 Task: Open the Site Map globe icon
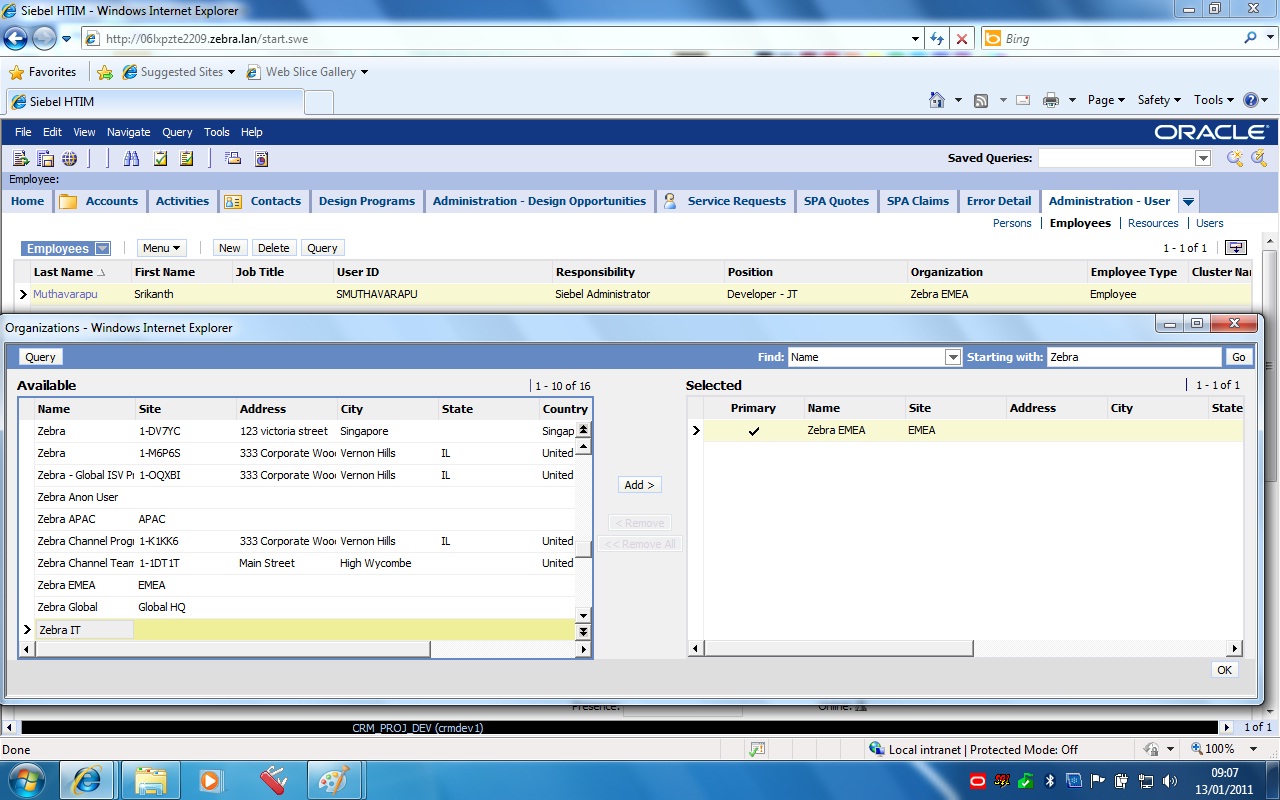point(68,158)
